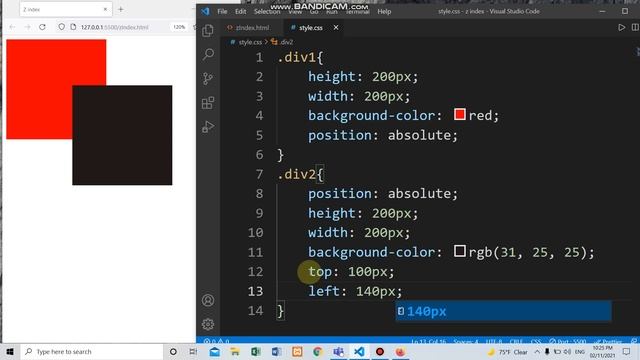This screenshot has height=360, width=640.
Task: Close the Z index browser tab
Action: (x=105, y=9)
